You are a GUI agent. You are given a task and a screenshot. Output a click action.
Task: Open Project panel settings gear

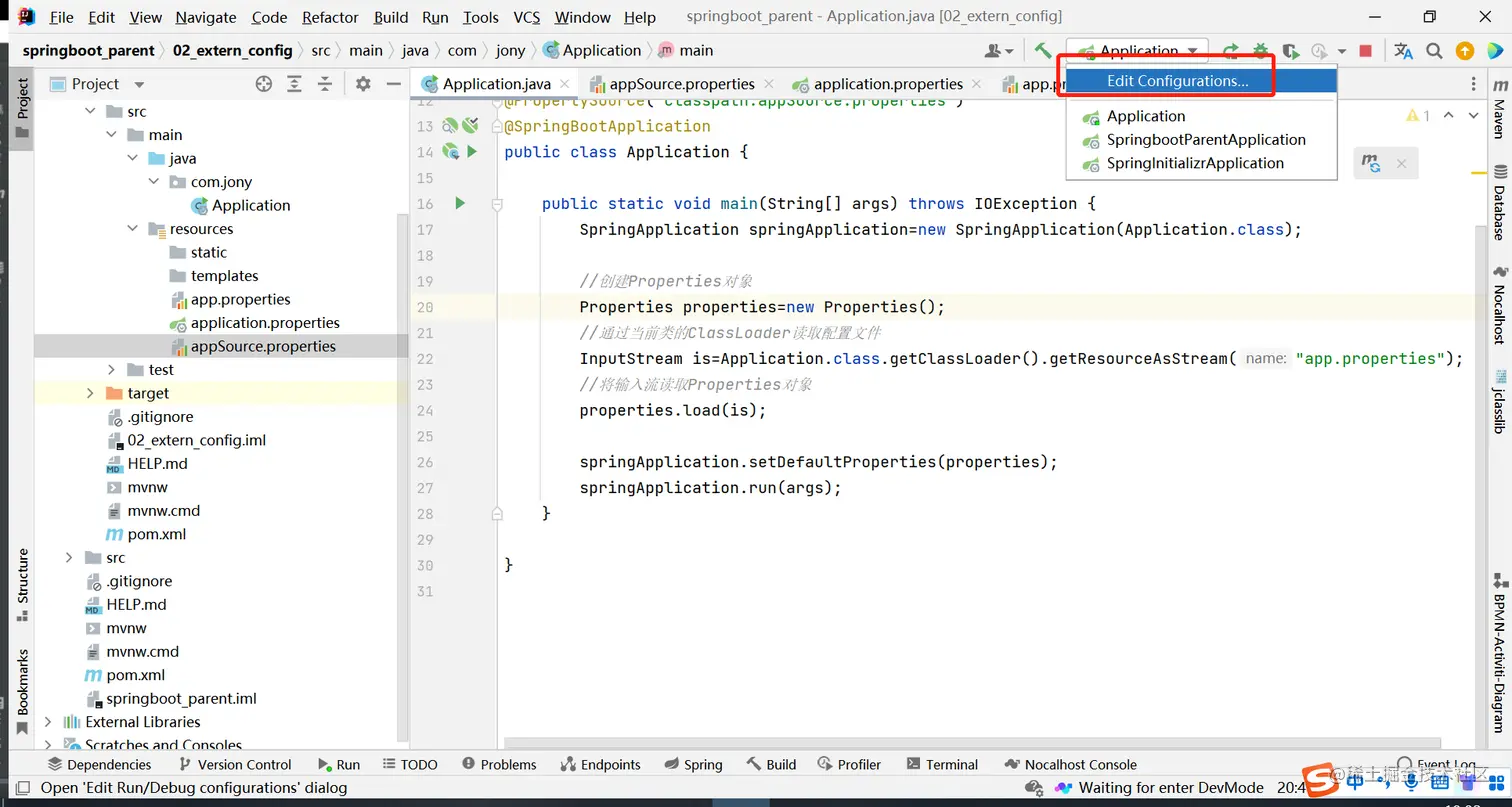363,84
